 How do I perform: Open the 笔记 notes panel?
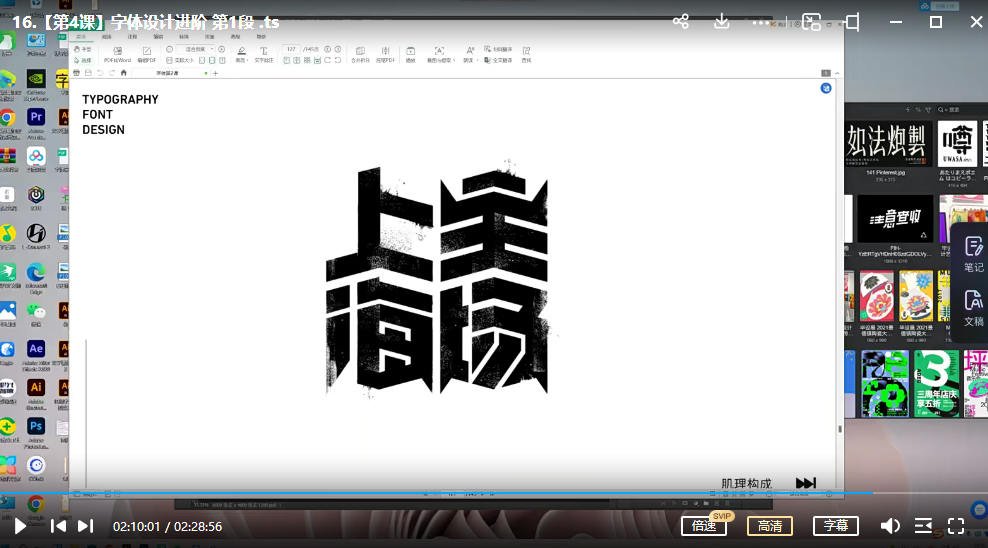[x=973, y=253]
